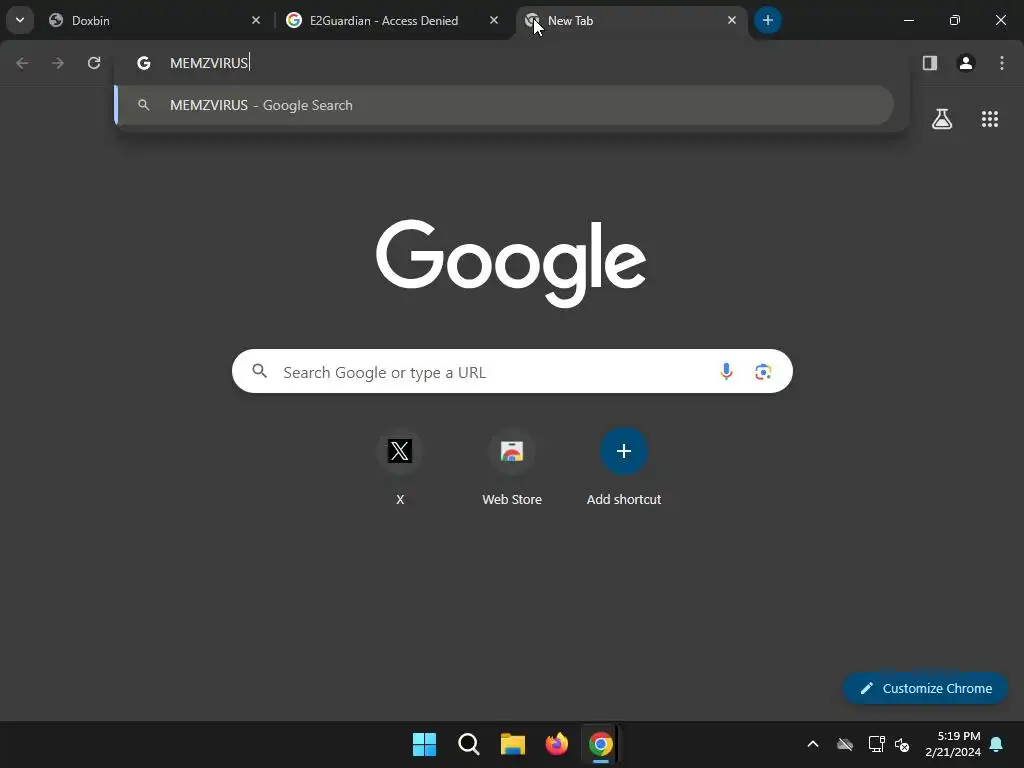
Task: Switch to the E2Guardian - Access Denied tab
Action: (392, 20)
